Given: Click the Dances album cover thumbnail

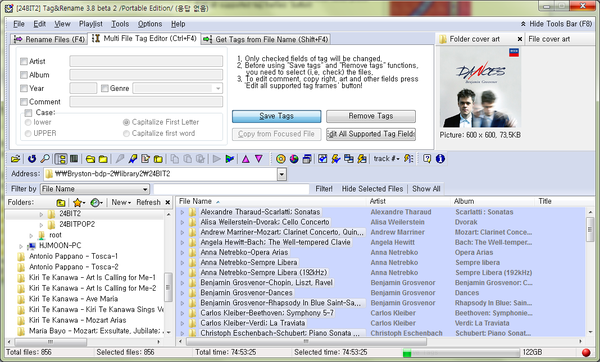Looking at the screenshot, I should (480, 88).
